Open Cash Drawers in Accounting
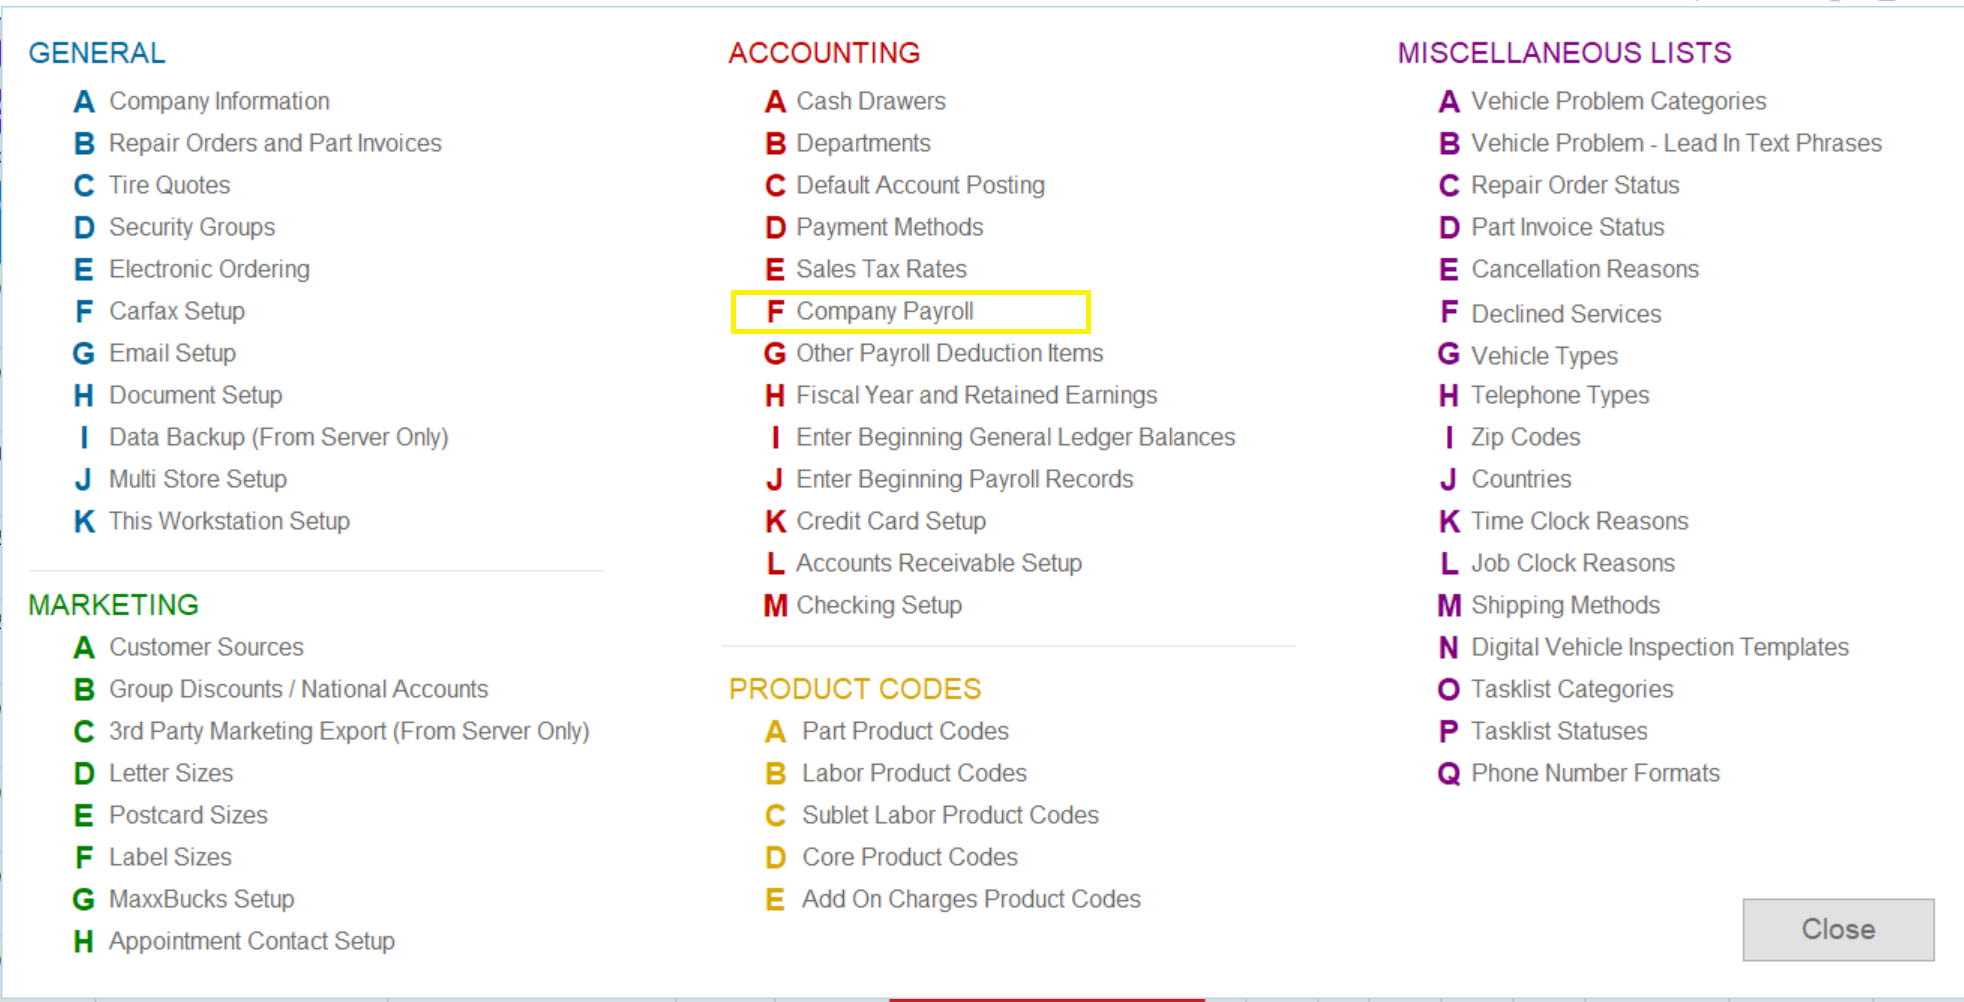This screenshot has height=1002, width=1964. [870, 101]
